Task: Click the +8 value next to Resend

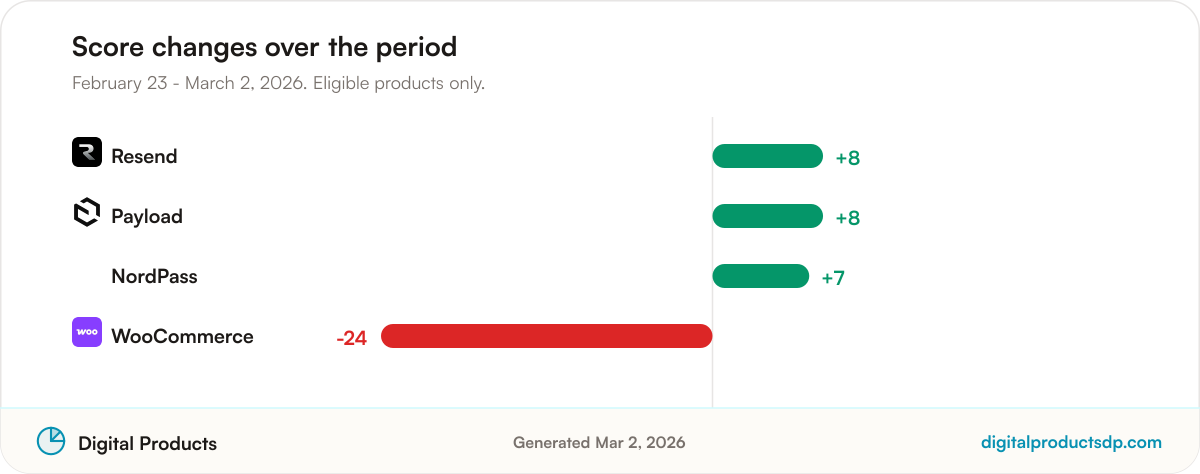Action: tap(848, 158)
